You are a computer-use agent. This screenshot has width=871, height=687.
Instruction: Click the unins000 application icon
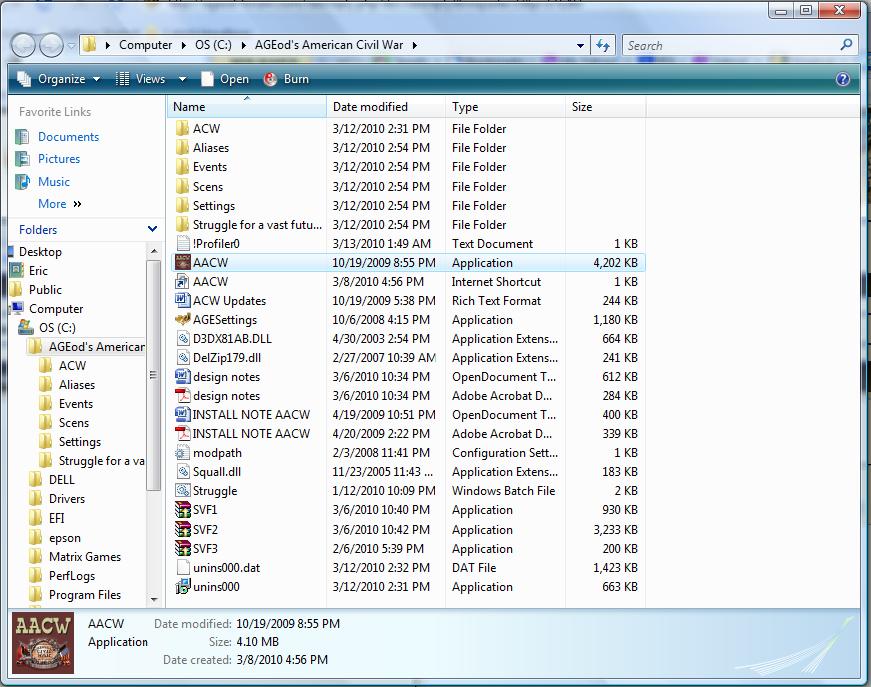(x=182, y=587)
